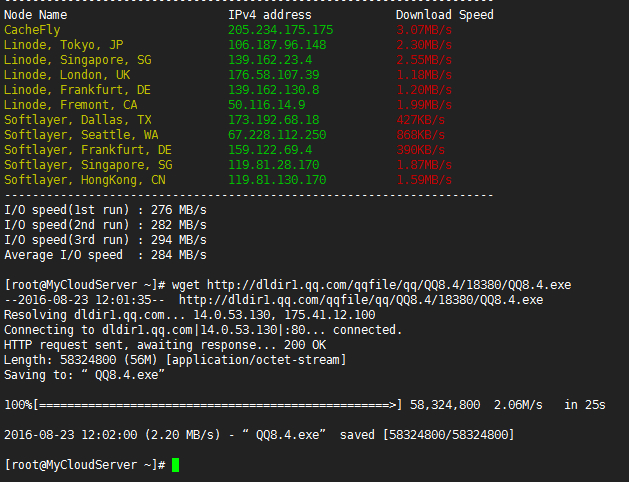Click the Softlayer, HongKong, CN node name

tap(85, 180)
